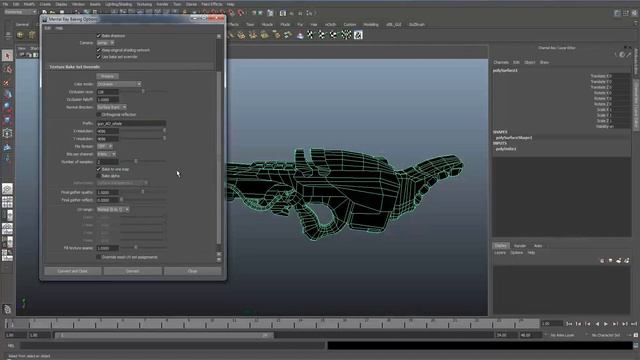Adjust the Final gather quality slider
This screenshot has width=640, height=360.
(x=142, y=192)
